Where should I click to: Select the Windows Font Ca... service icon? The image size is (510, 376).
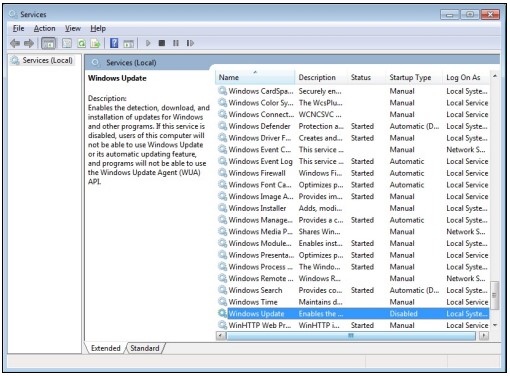click(222, 184)
